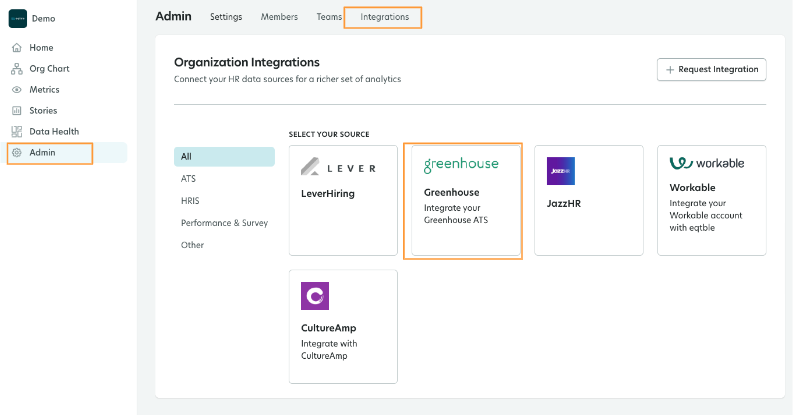The image size is (794, 415).
Task: Click the JazzHR logo icon
Action: click(x=561, y=171)
